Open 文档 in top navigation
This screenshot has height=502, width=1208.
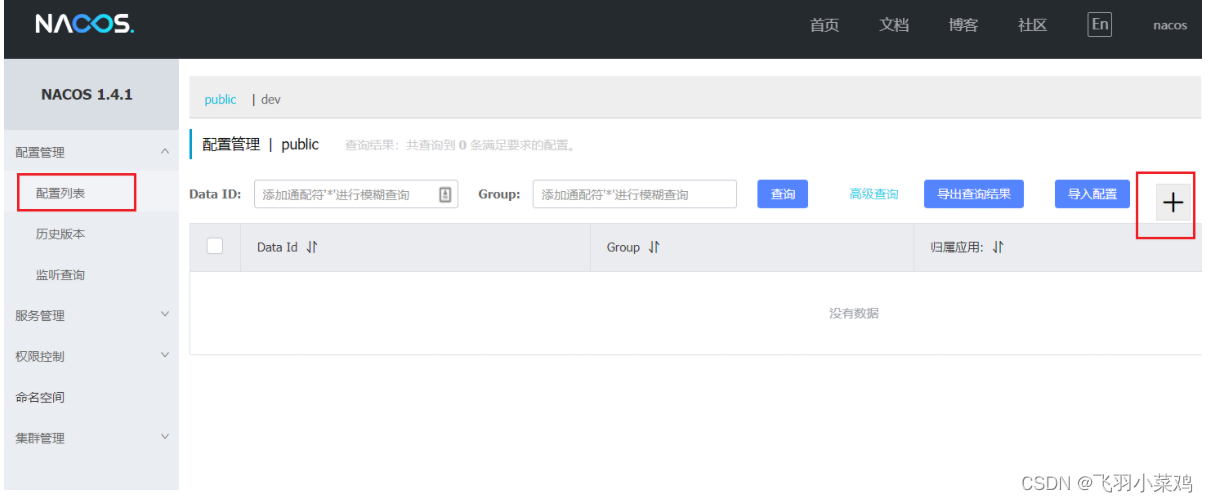point(894,26)
